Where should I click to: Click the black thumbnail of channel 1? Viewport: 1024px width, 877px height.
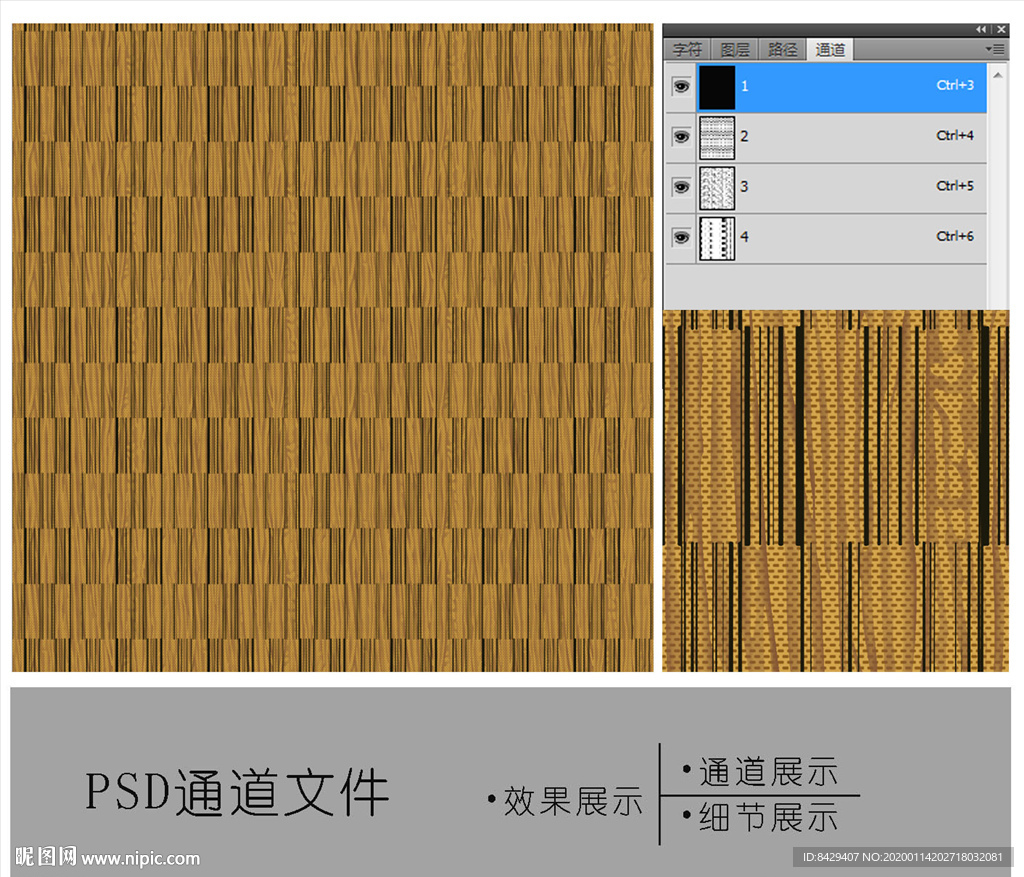[x=717, y=87]
